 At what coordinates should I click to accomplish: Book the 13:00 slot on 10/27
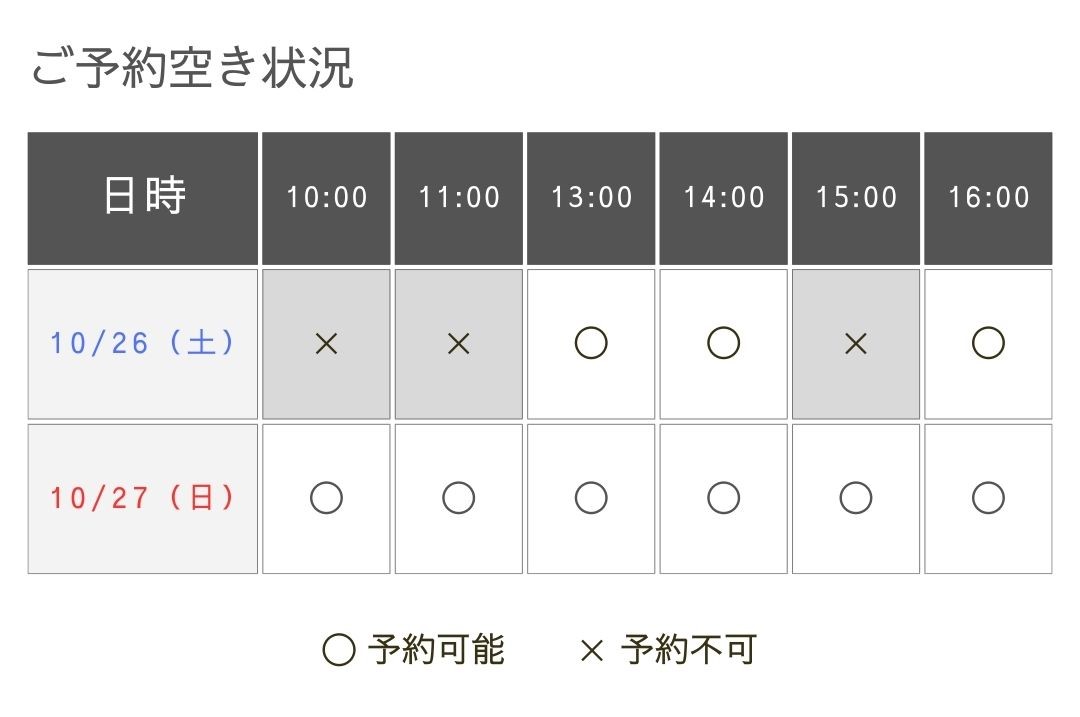pos(591,499)
